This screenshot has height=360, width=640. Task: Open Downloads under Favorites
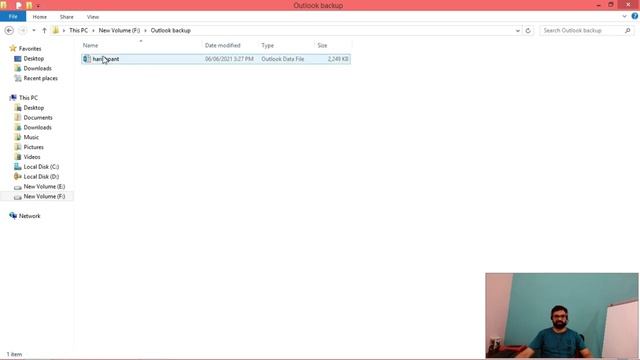click(x=38, y=68)
